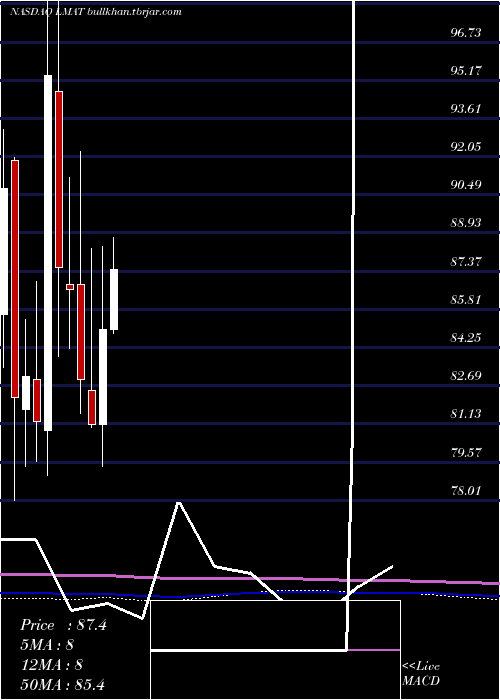Select the 82.69 price axis label
The width and height of the screenshot is (500, 700).
[466, 375]
